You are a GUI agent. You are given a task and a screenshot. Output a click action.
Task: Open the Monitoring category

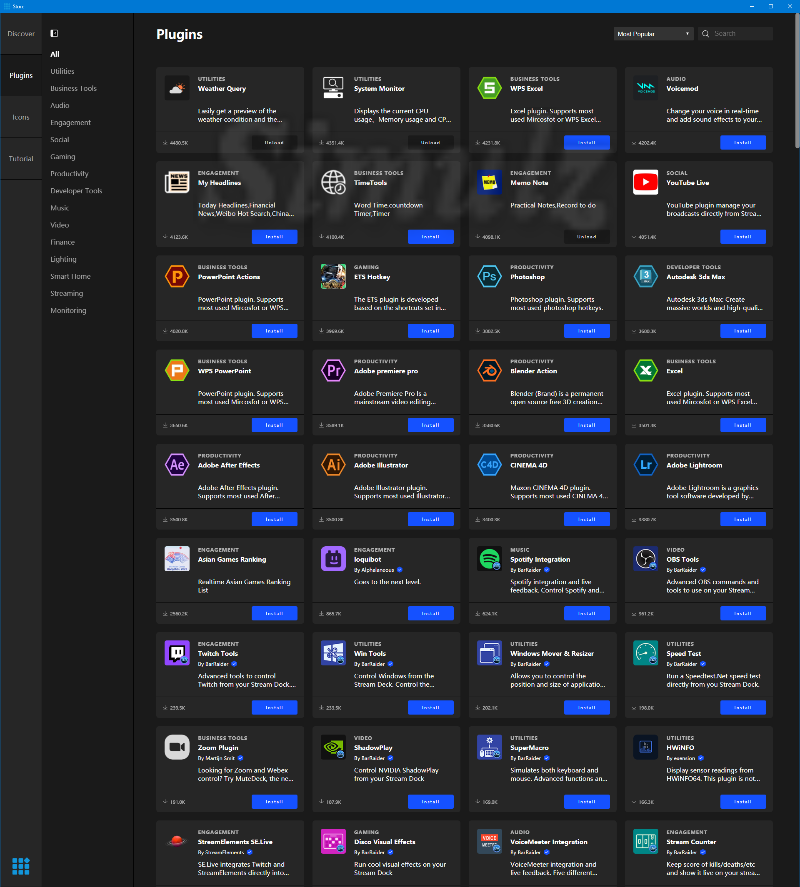(68, 310)
